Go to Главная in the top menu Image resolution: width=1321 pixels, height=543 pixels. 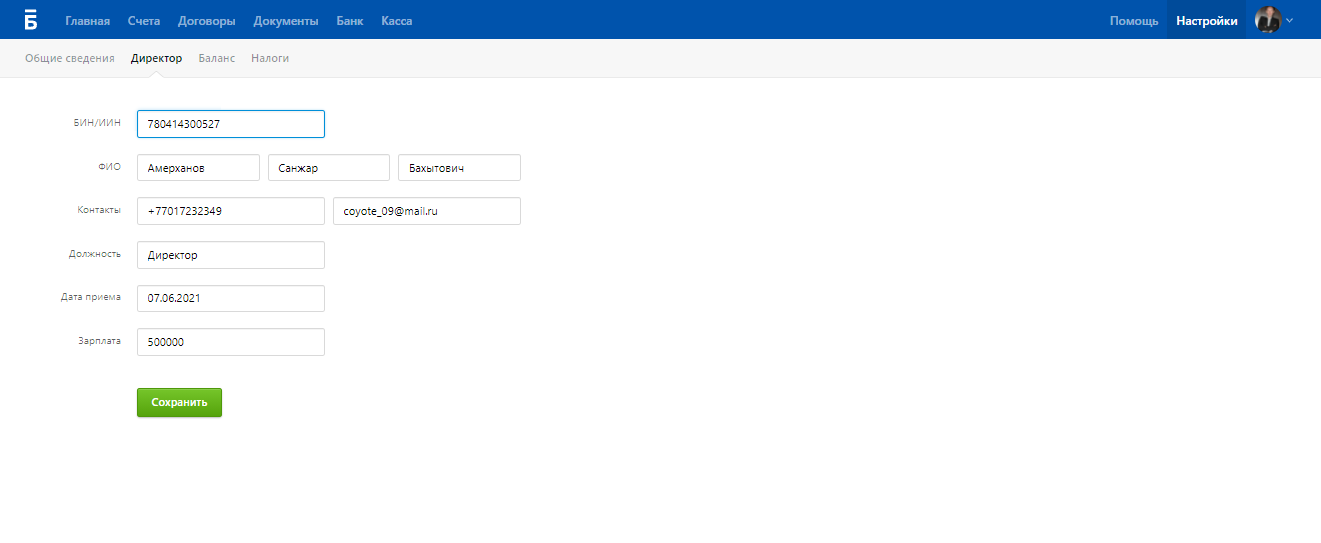[x=87, y=21]
